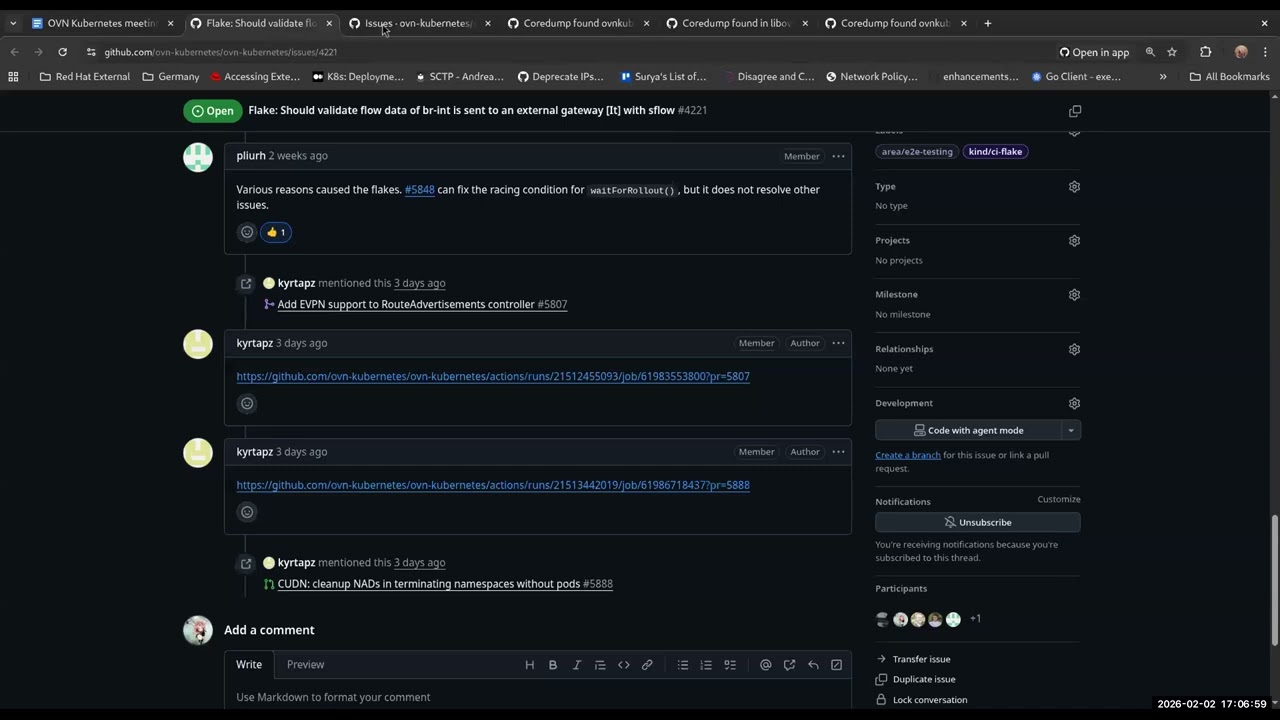Copy issue title link icon in header
This screenshot has height=720, width=1280.
point(1075,111)
